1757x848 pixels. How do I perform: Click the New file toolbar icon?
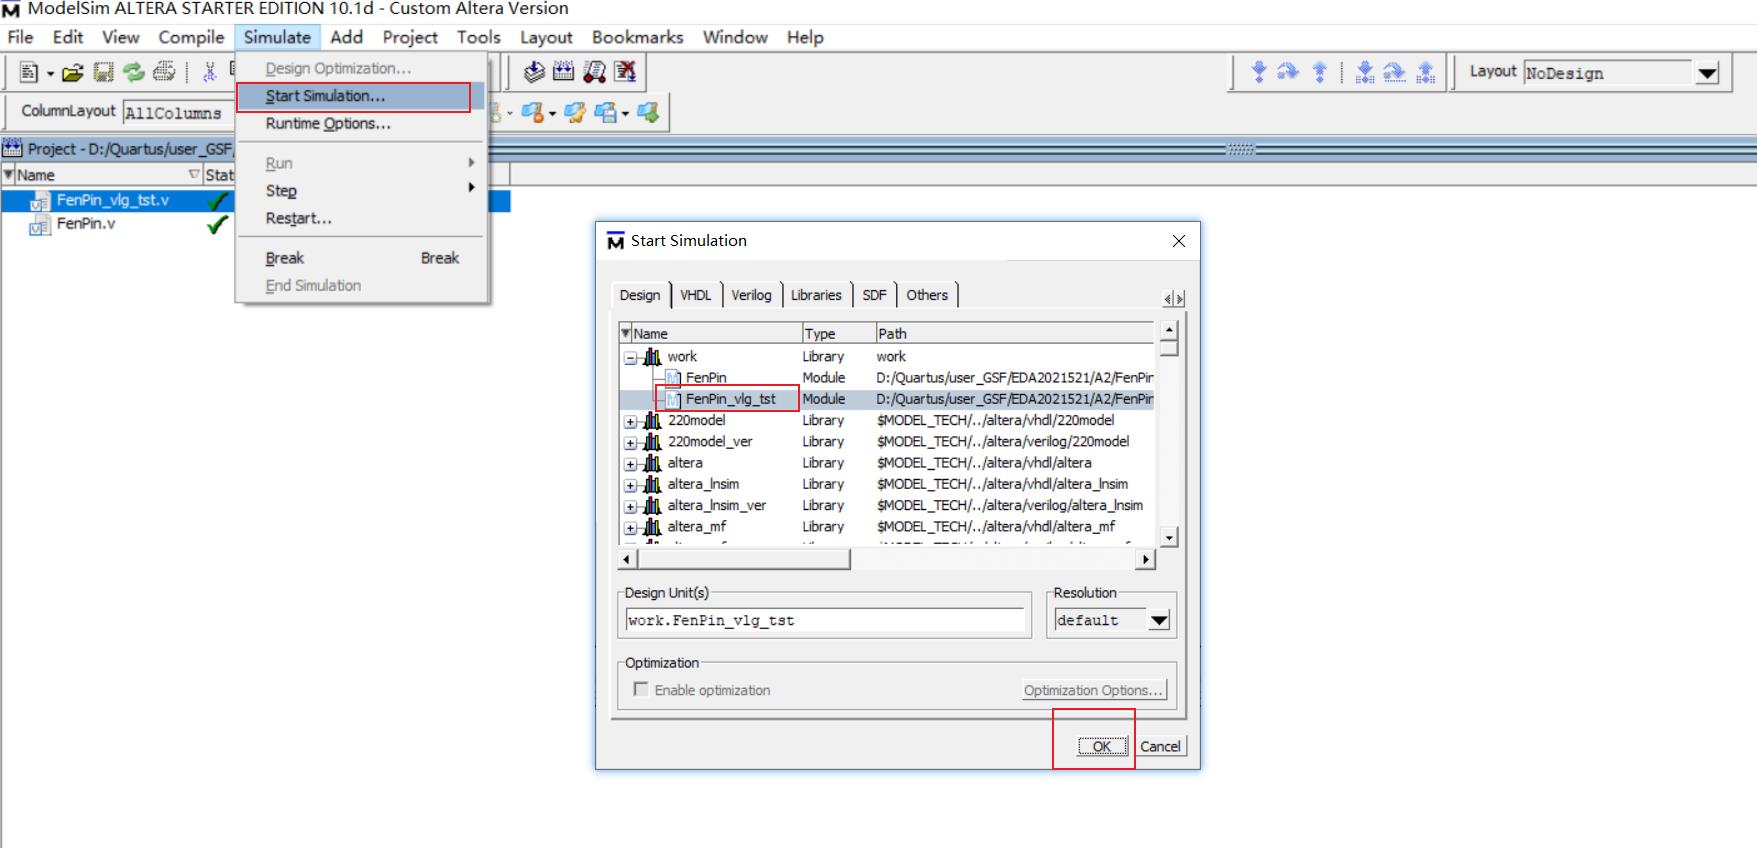(x=28, y=72)
